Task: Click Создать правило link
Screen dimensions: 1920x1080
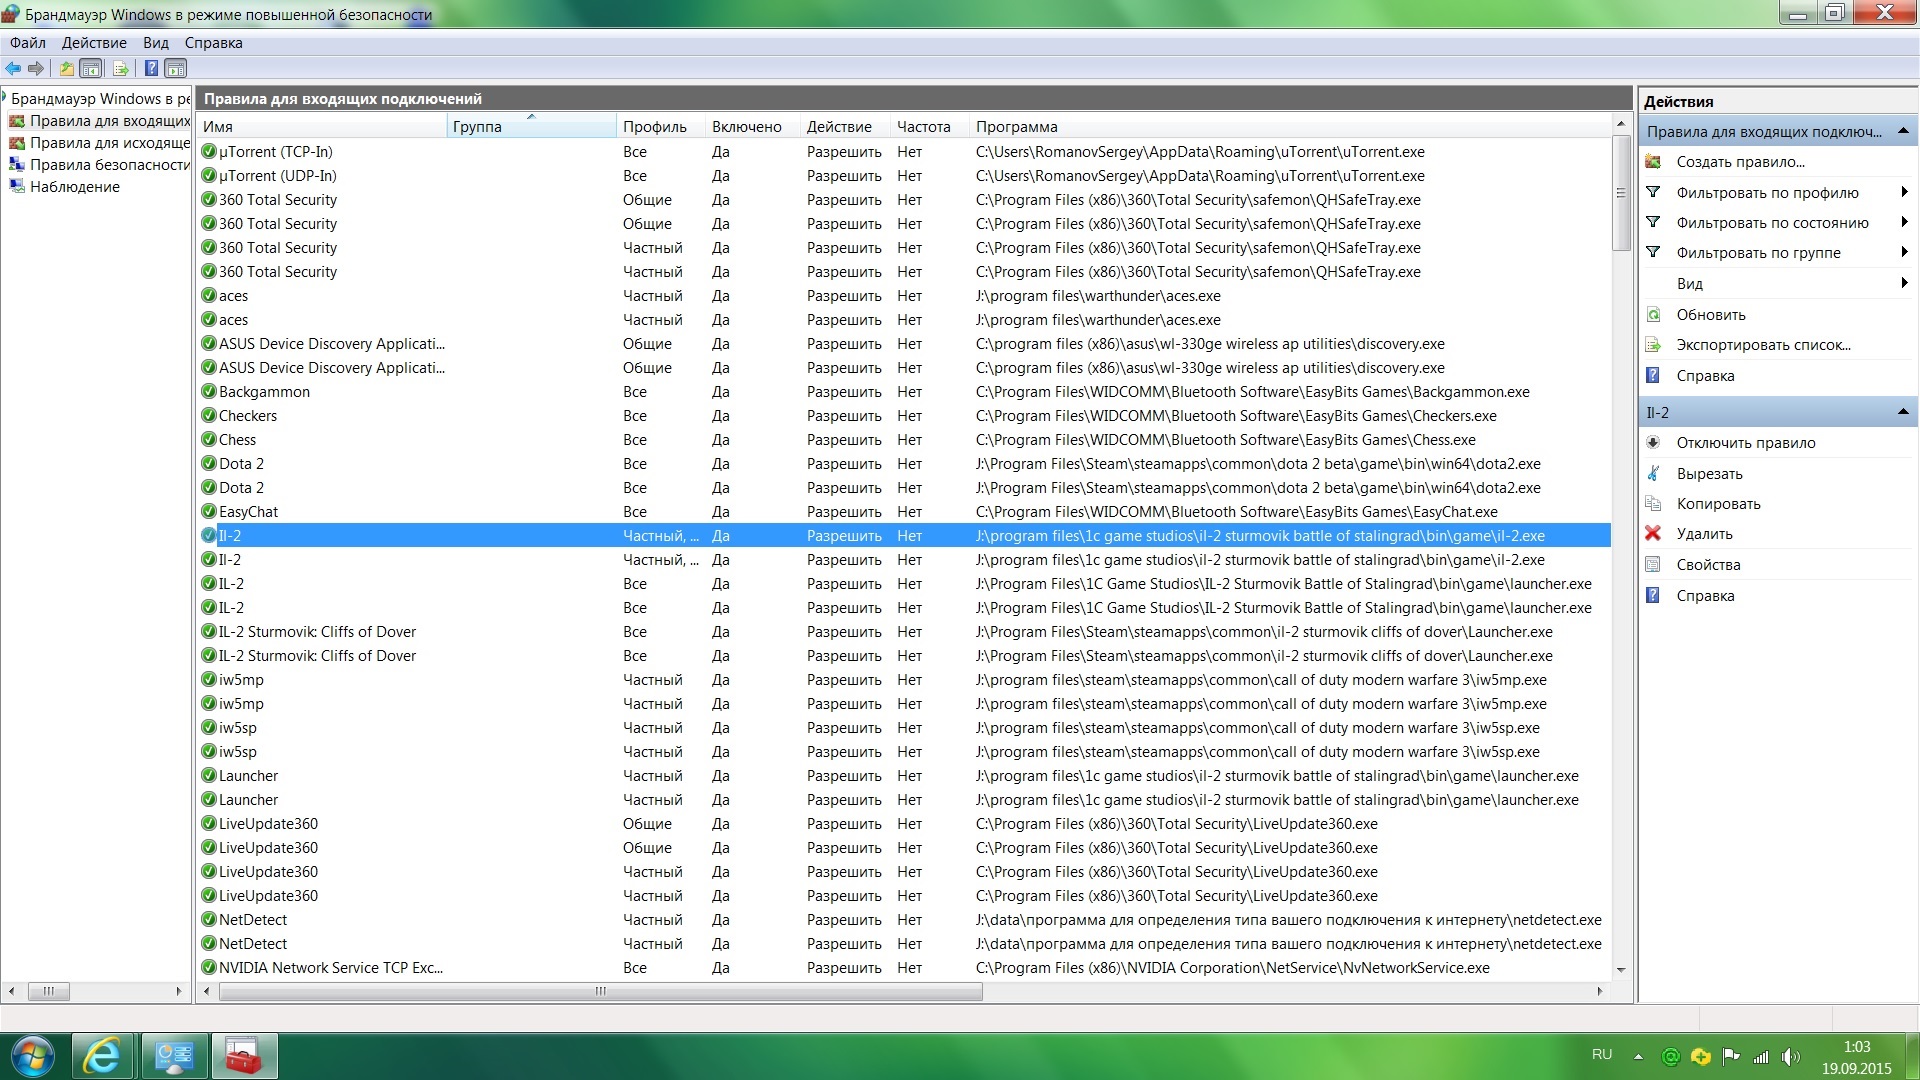Action: pos(1740,162)
